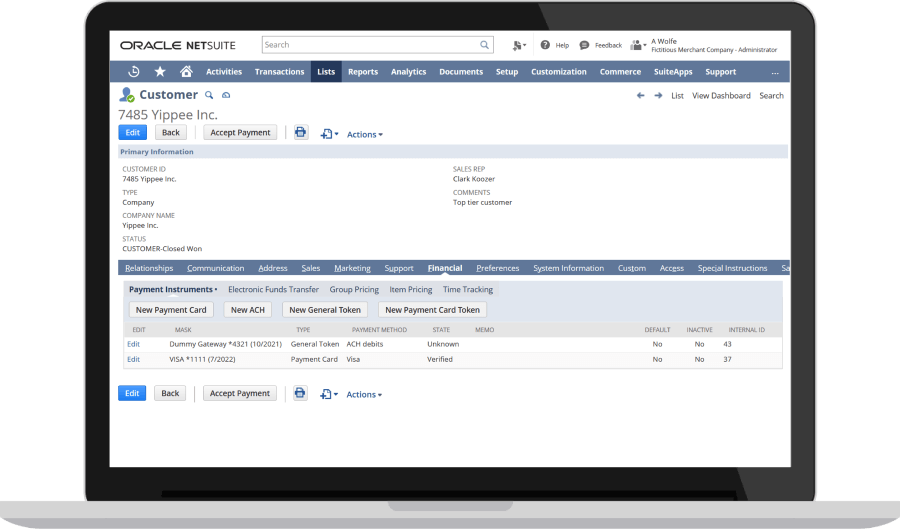Click the top Print icon
The width and height of the screenshot is (900, 529).
click(301, 133)
